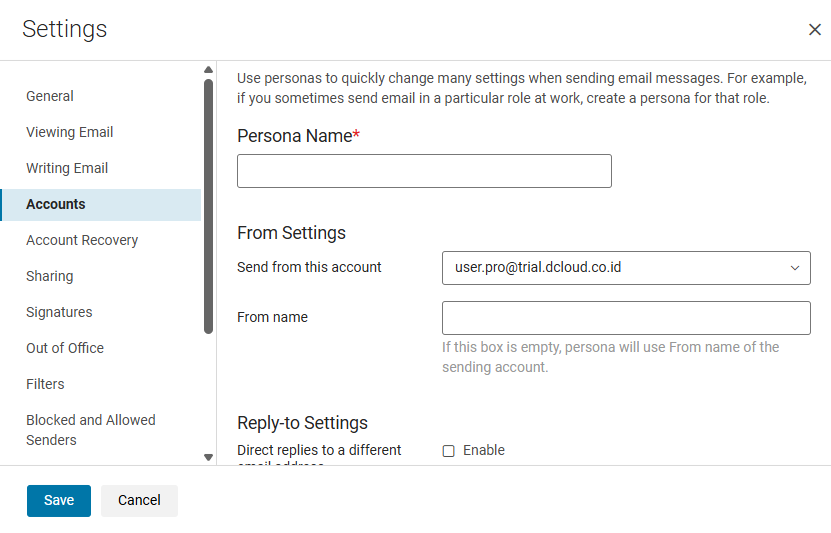Open Out of Office settings

click(65, 348)
